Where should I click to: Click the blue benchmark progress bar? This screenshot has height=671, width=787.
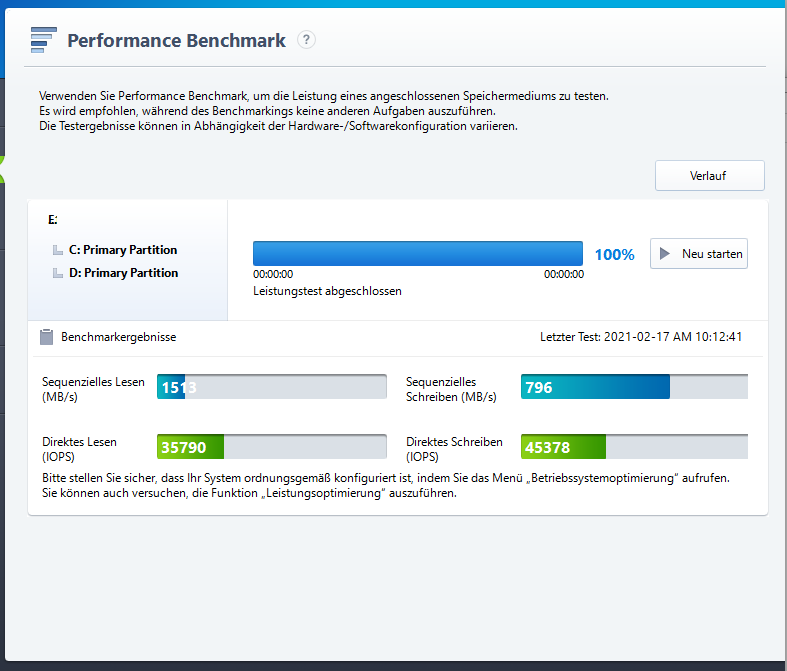point(417,253)
